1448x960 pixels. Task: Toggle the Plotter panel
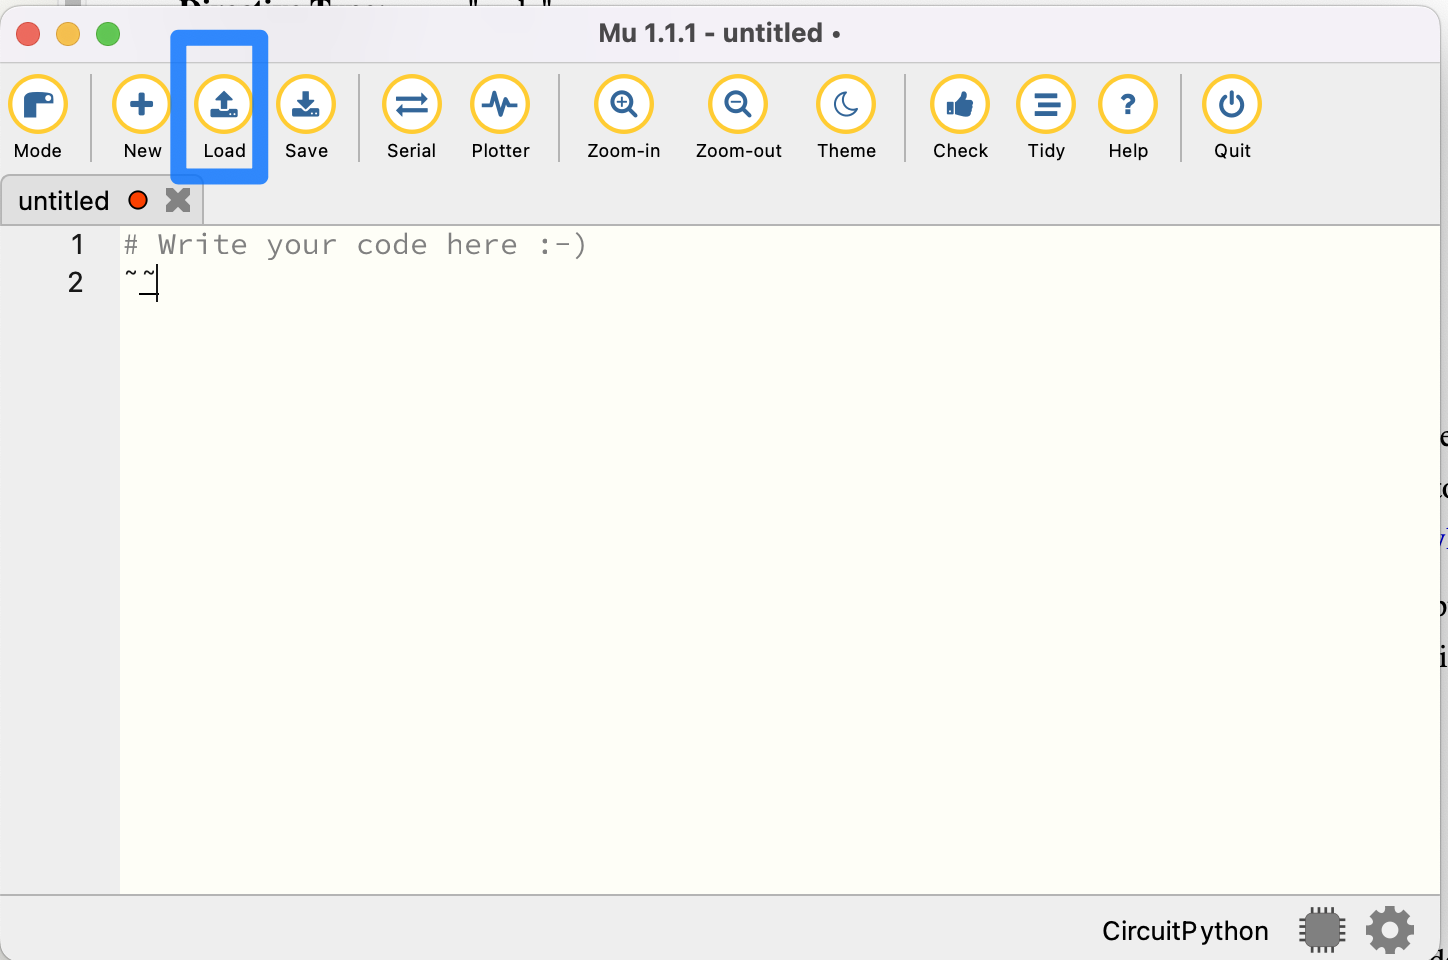click(x=500, y=106)
